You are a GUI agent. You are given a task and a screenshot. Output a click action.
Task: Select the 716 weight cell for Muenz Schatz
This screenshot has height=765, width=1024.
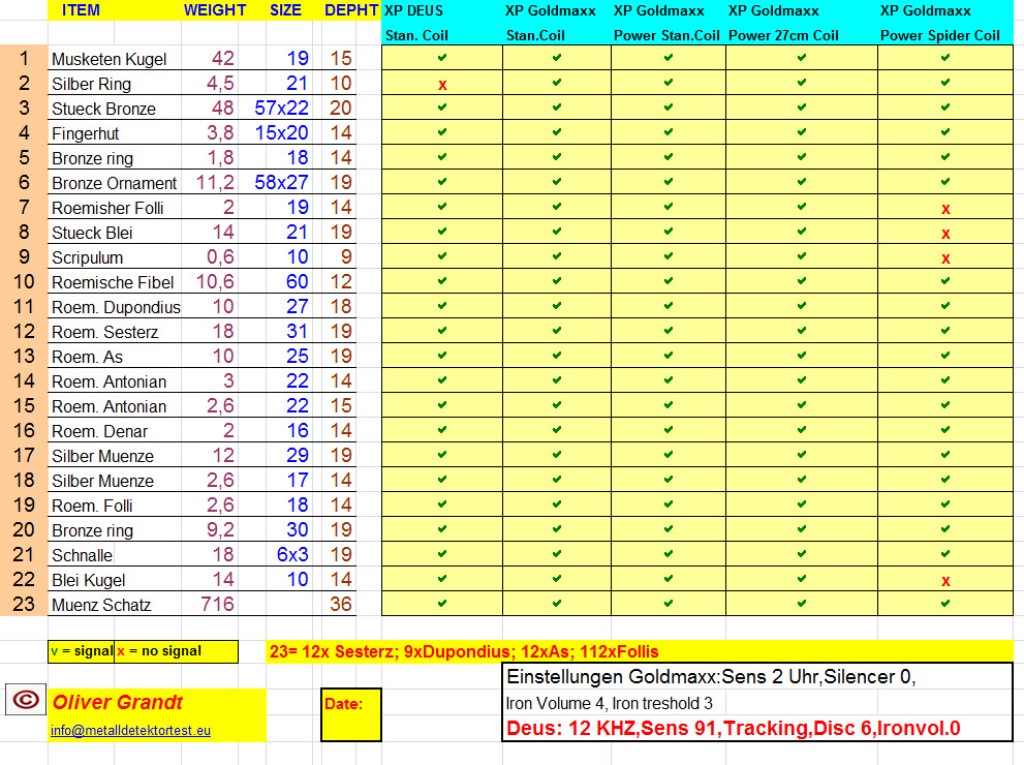click(216, 604)
